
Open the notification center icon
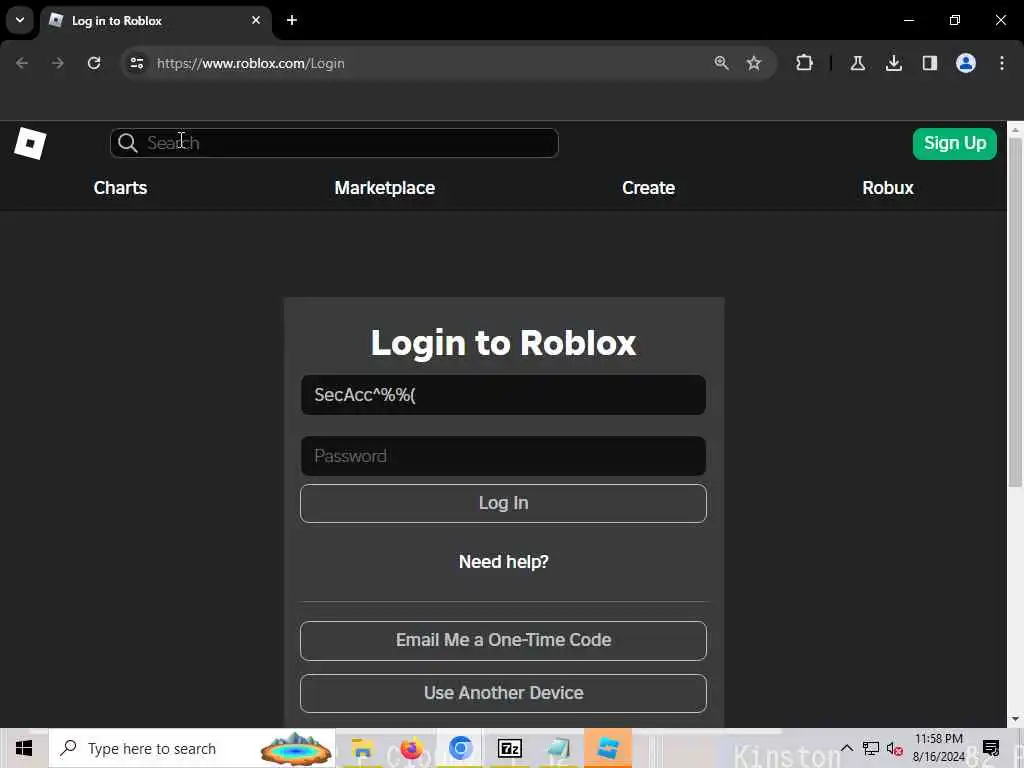[991, 748]
